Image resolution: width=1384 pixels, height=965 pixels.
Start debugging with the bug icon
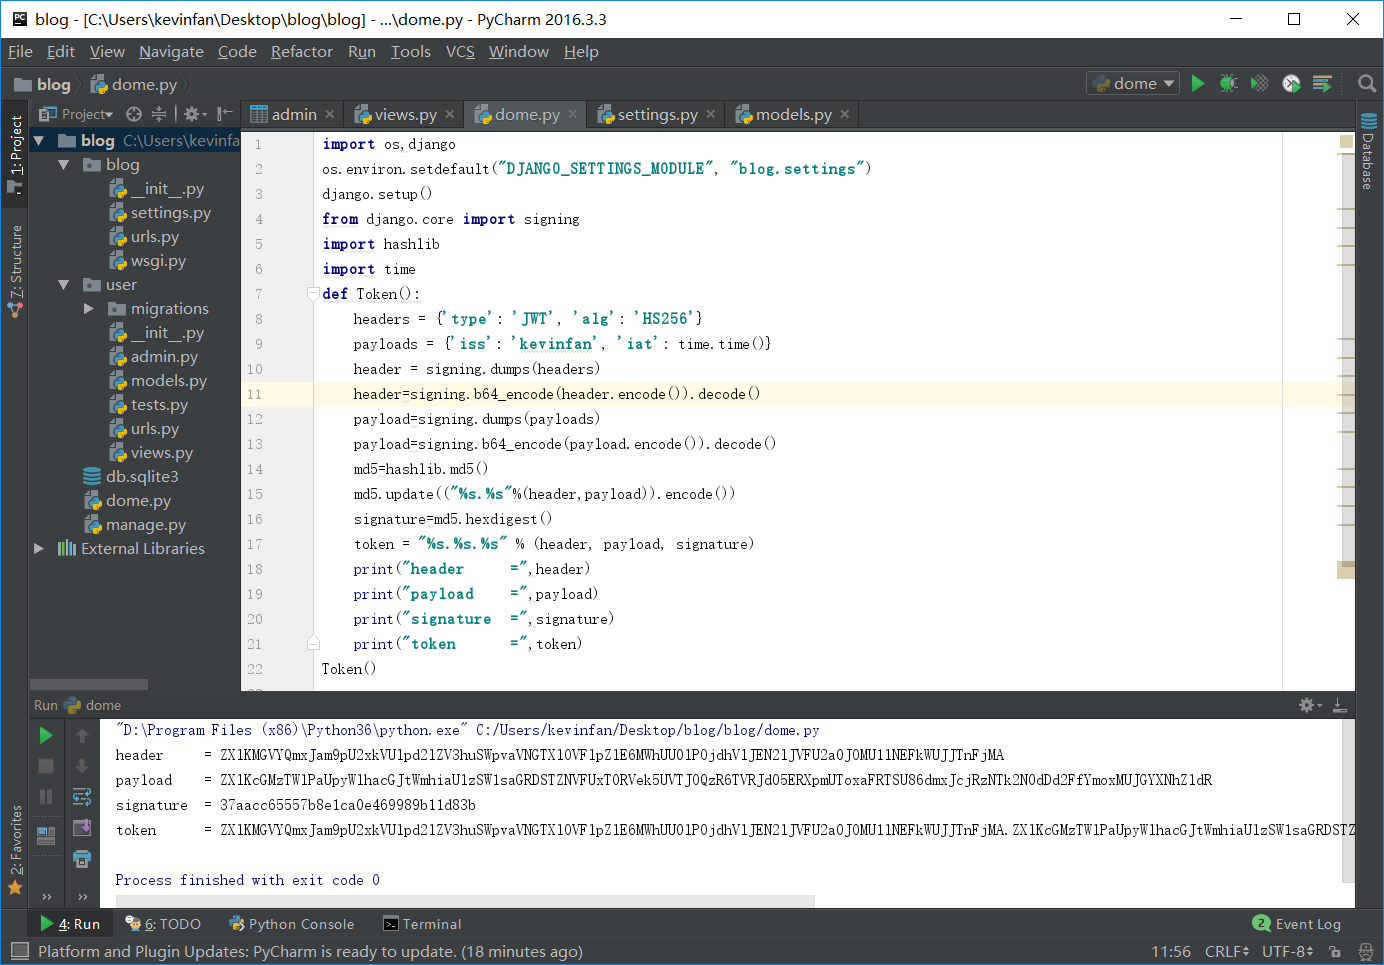[1229, 84]
